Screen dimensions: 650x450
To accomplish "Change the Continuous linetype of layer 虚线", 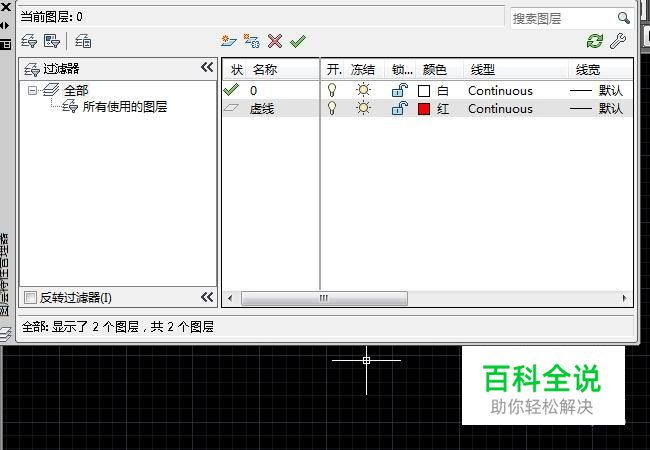I will tap(500, 109).
